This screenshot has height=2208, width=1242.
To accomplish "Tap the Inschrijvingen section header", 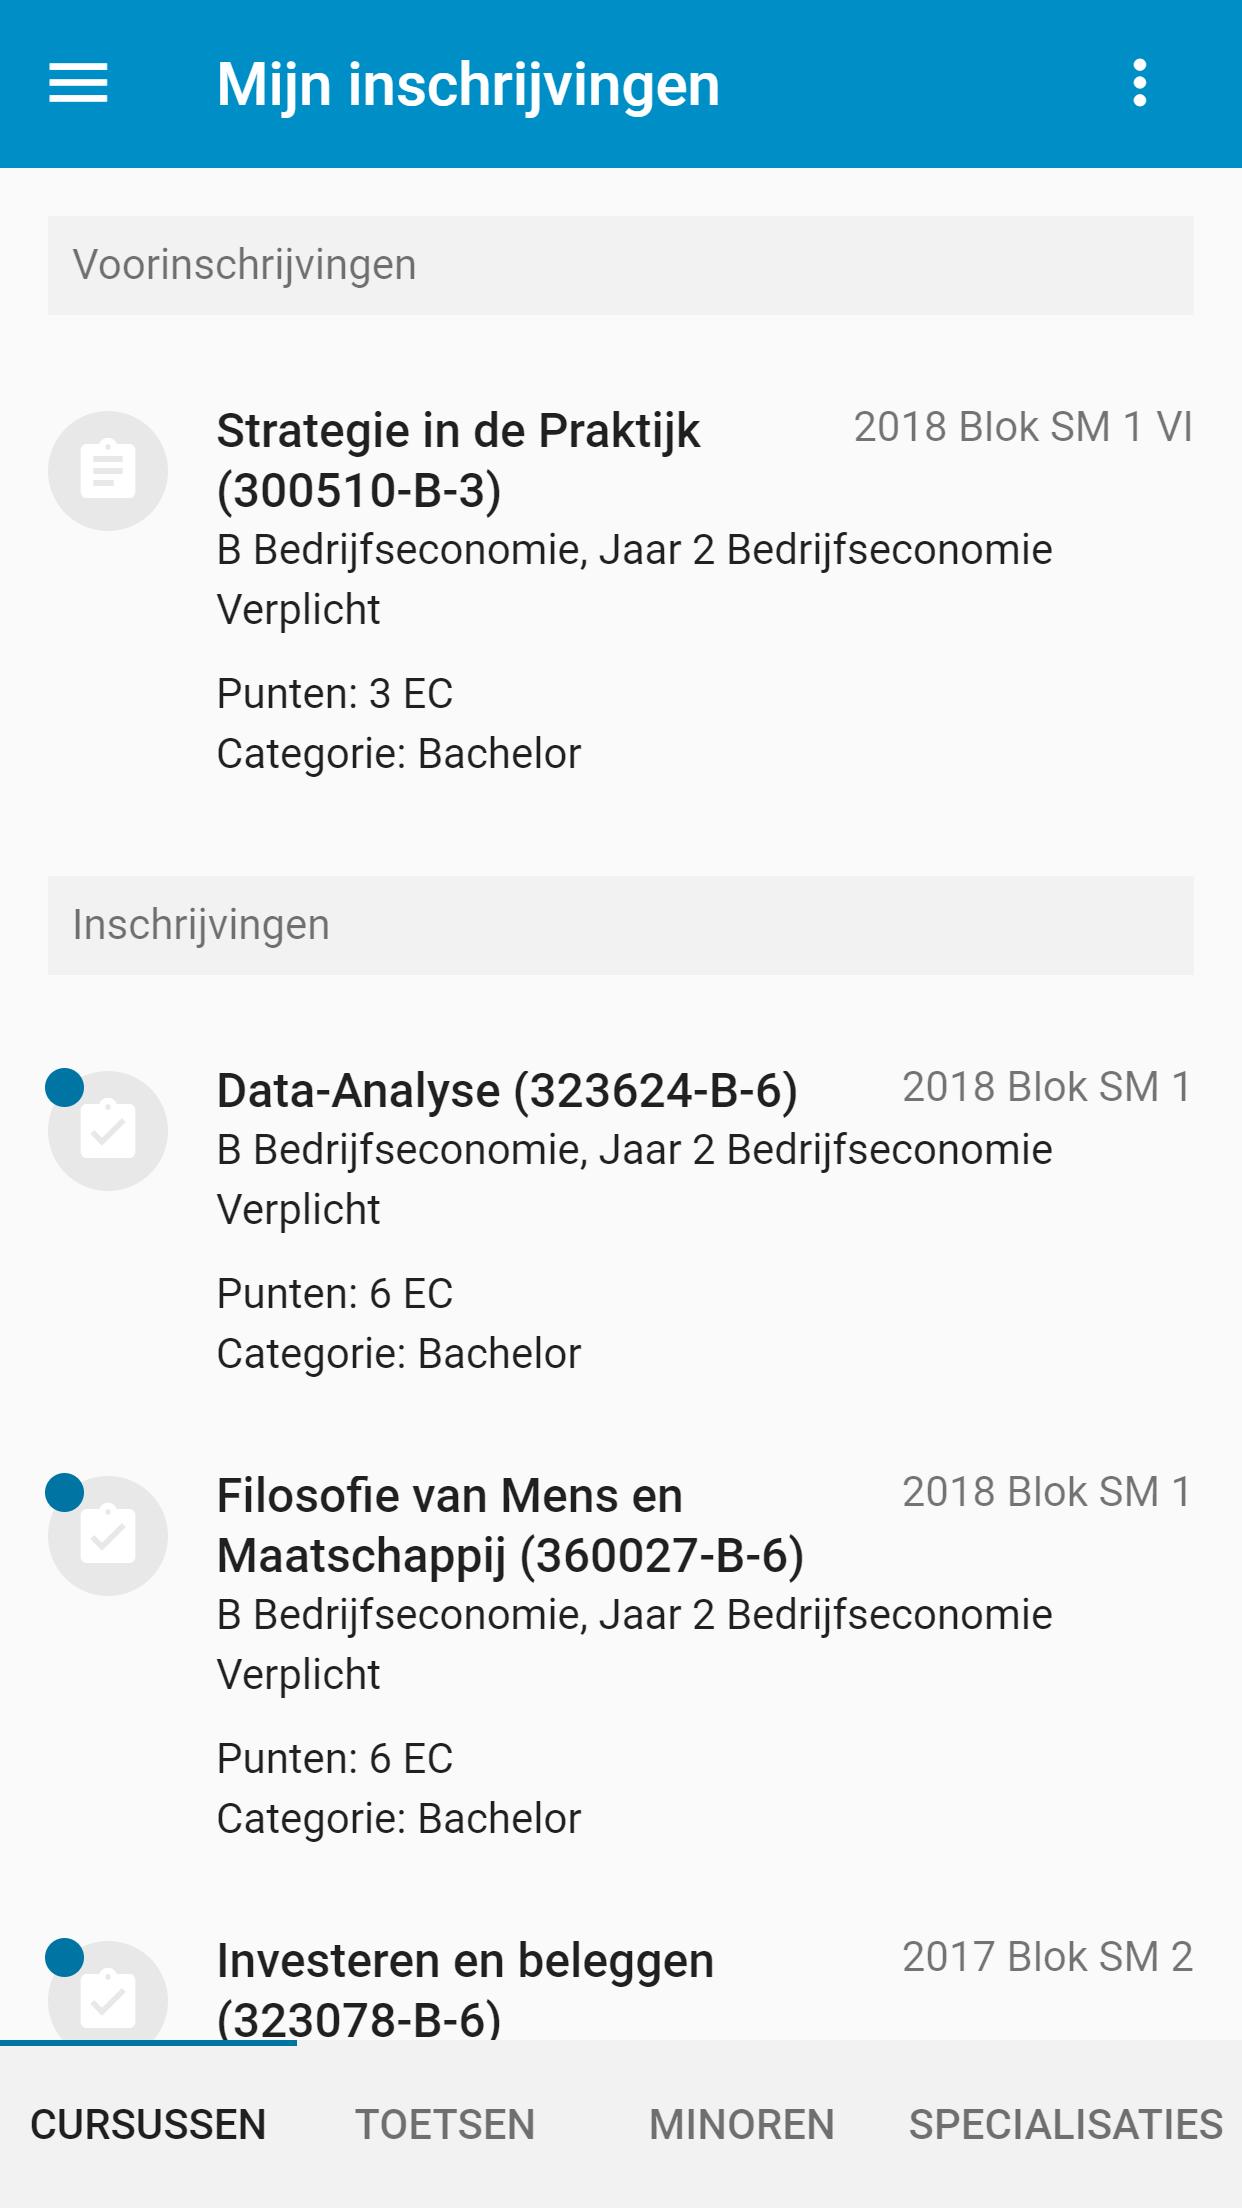I will (621, 925).
